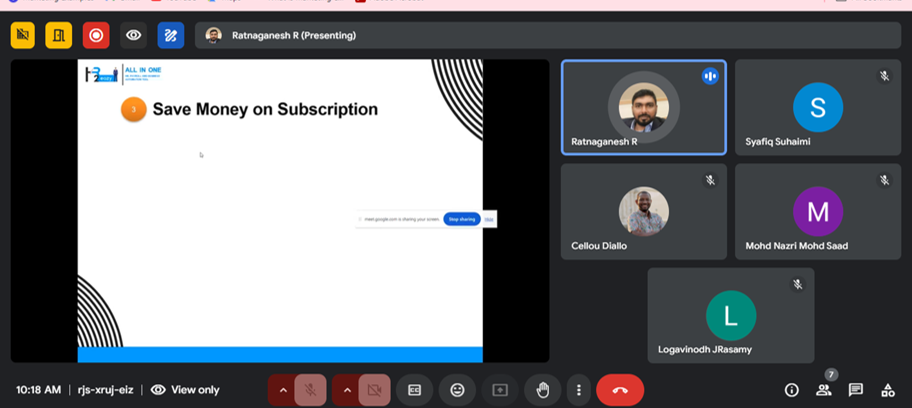Expand audio settings arrow beside microphone
This screenshot has width=912, height=408.
[283, 390]
